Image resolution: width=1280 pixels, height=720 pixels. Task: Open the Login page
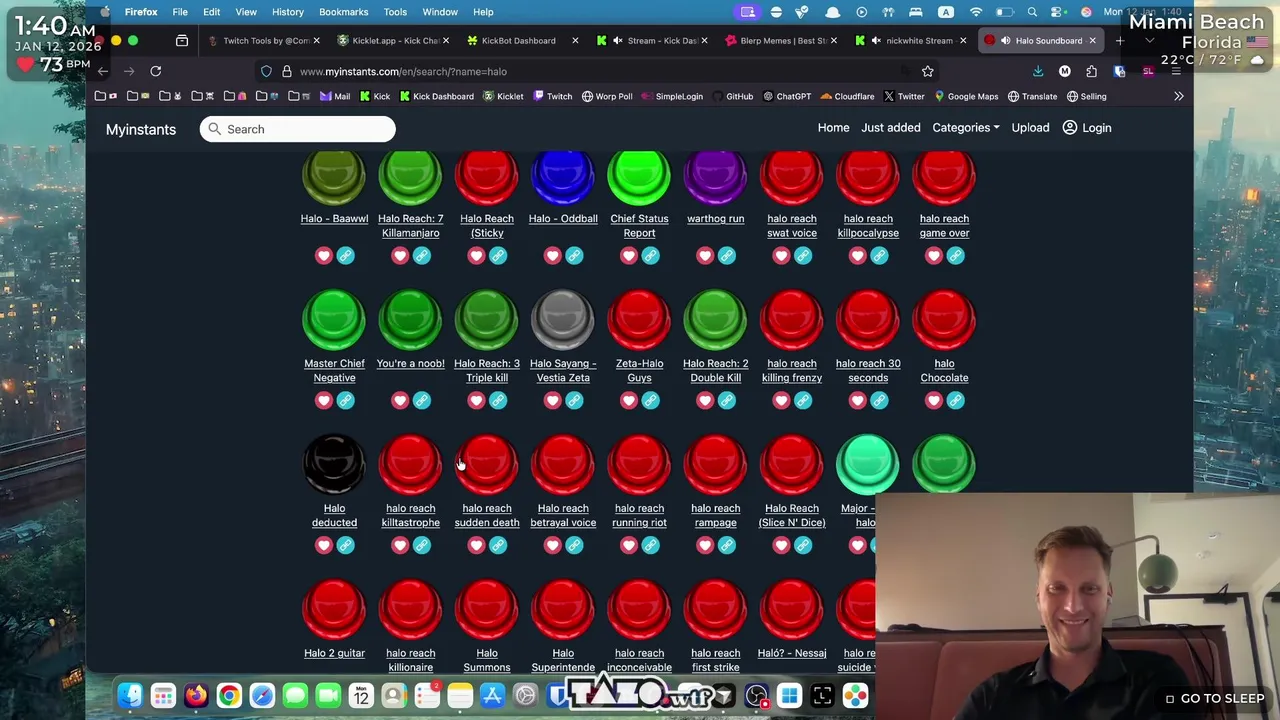pos(1086,128)
